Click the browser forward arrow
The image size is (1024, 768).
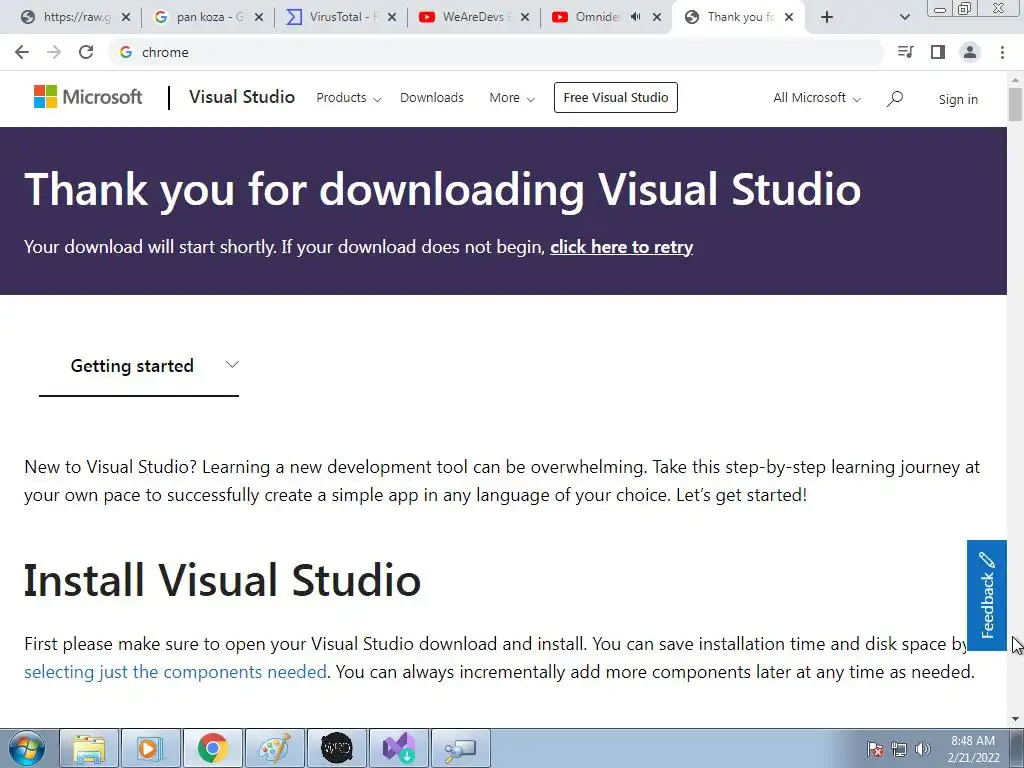54,52
